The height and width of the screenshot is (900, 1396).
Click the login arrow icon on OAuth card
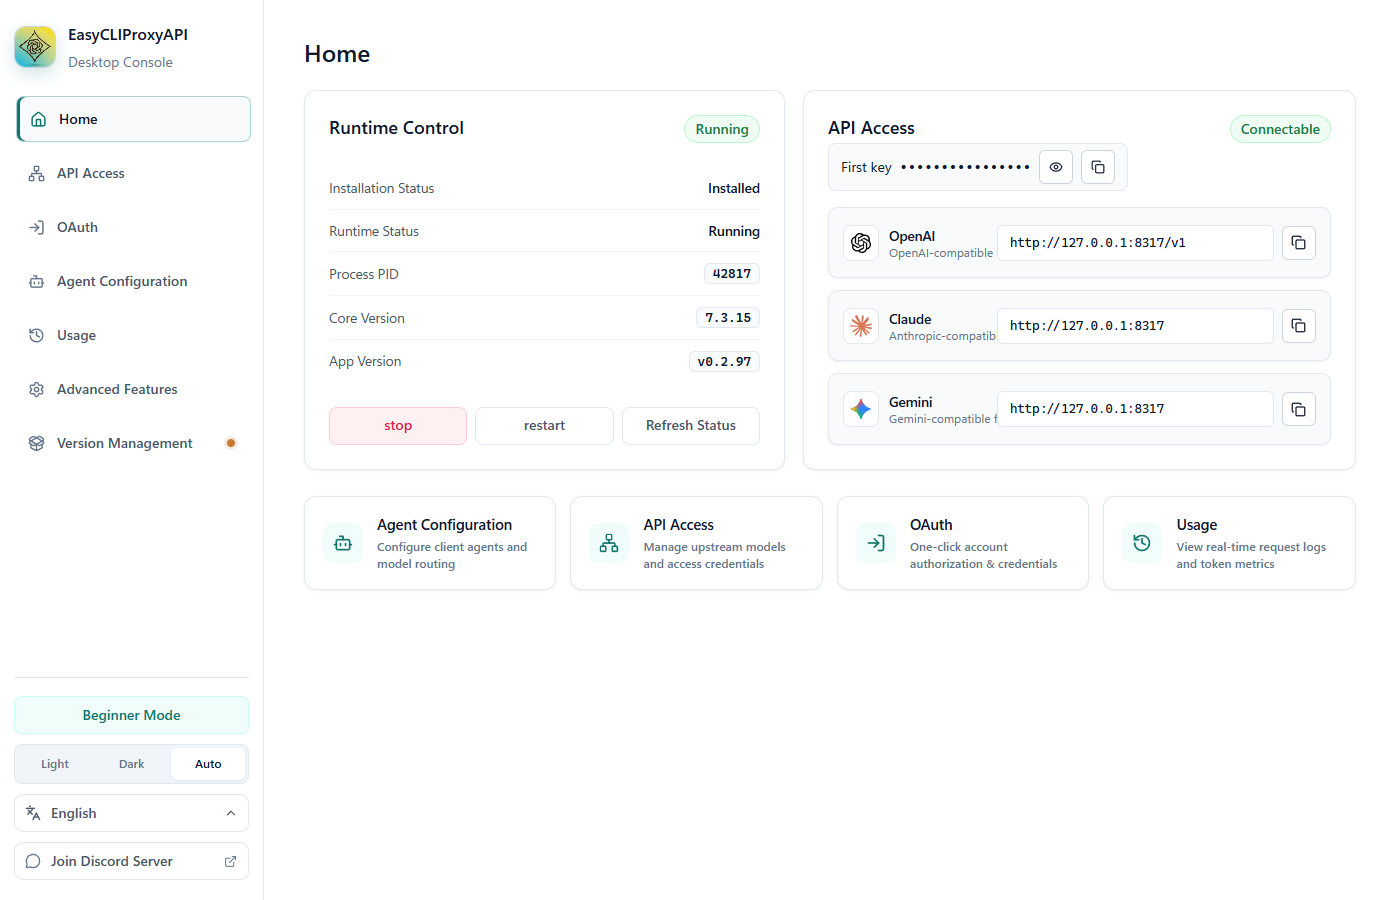(x=876, y=543)
